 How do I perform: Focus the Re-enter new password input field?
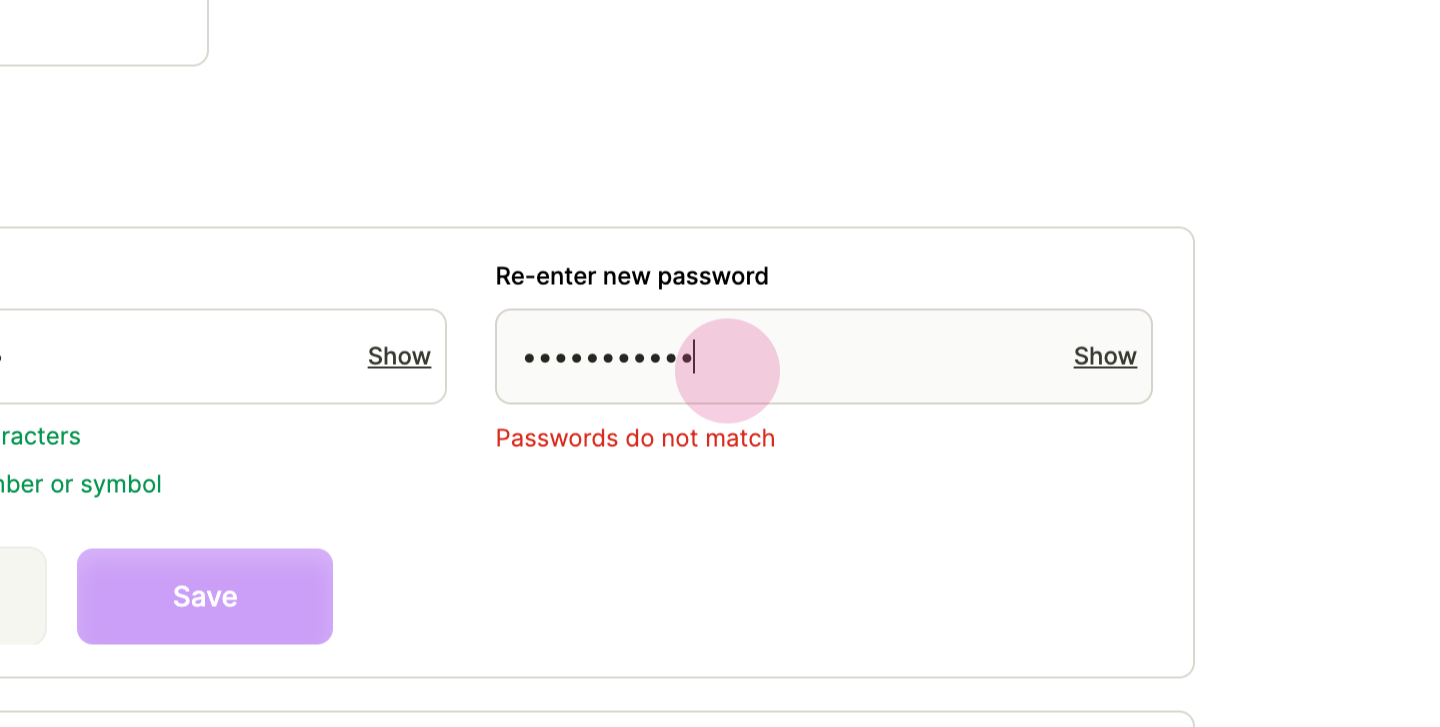(824, 356)
